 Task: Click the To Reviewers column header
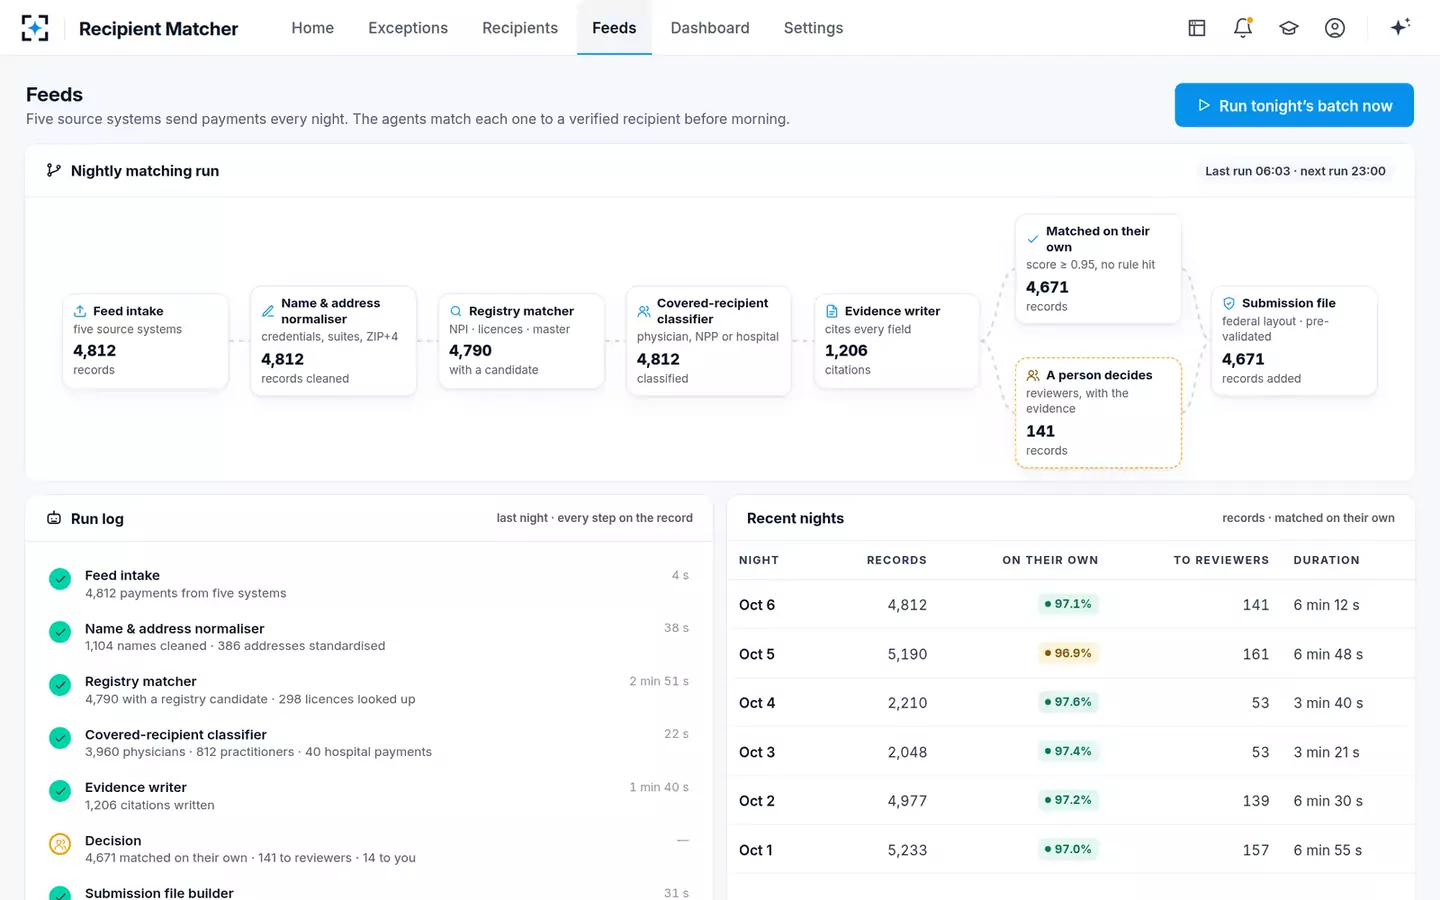click(1221, 560)
